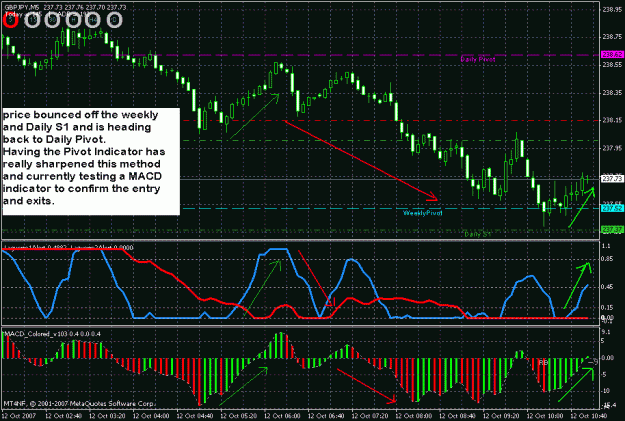Switch to the D daily timeframe circle

pyautogui.click(x=114, y=20)
